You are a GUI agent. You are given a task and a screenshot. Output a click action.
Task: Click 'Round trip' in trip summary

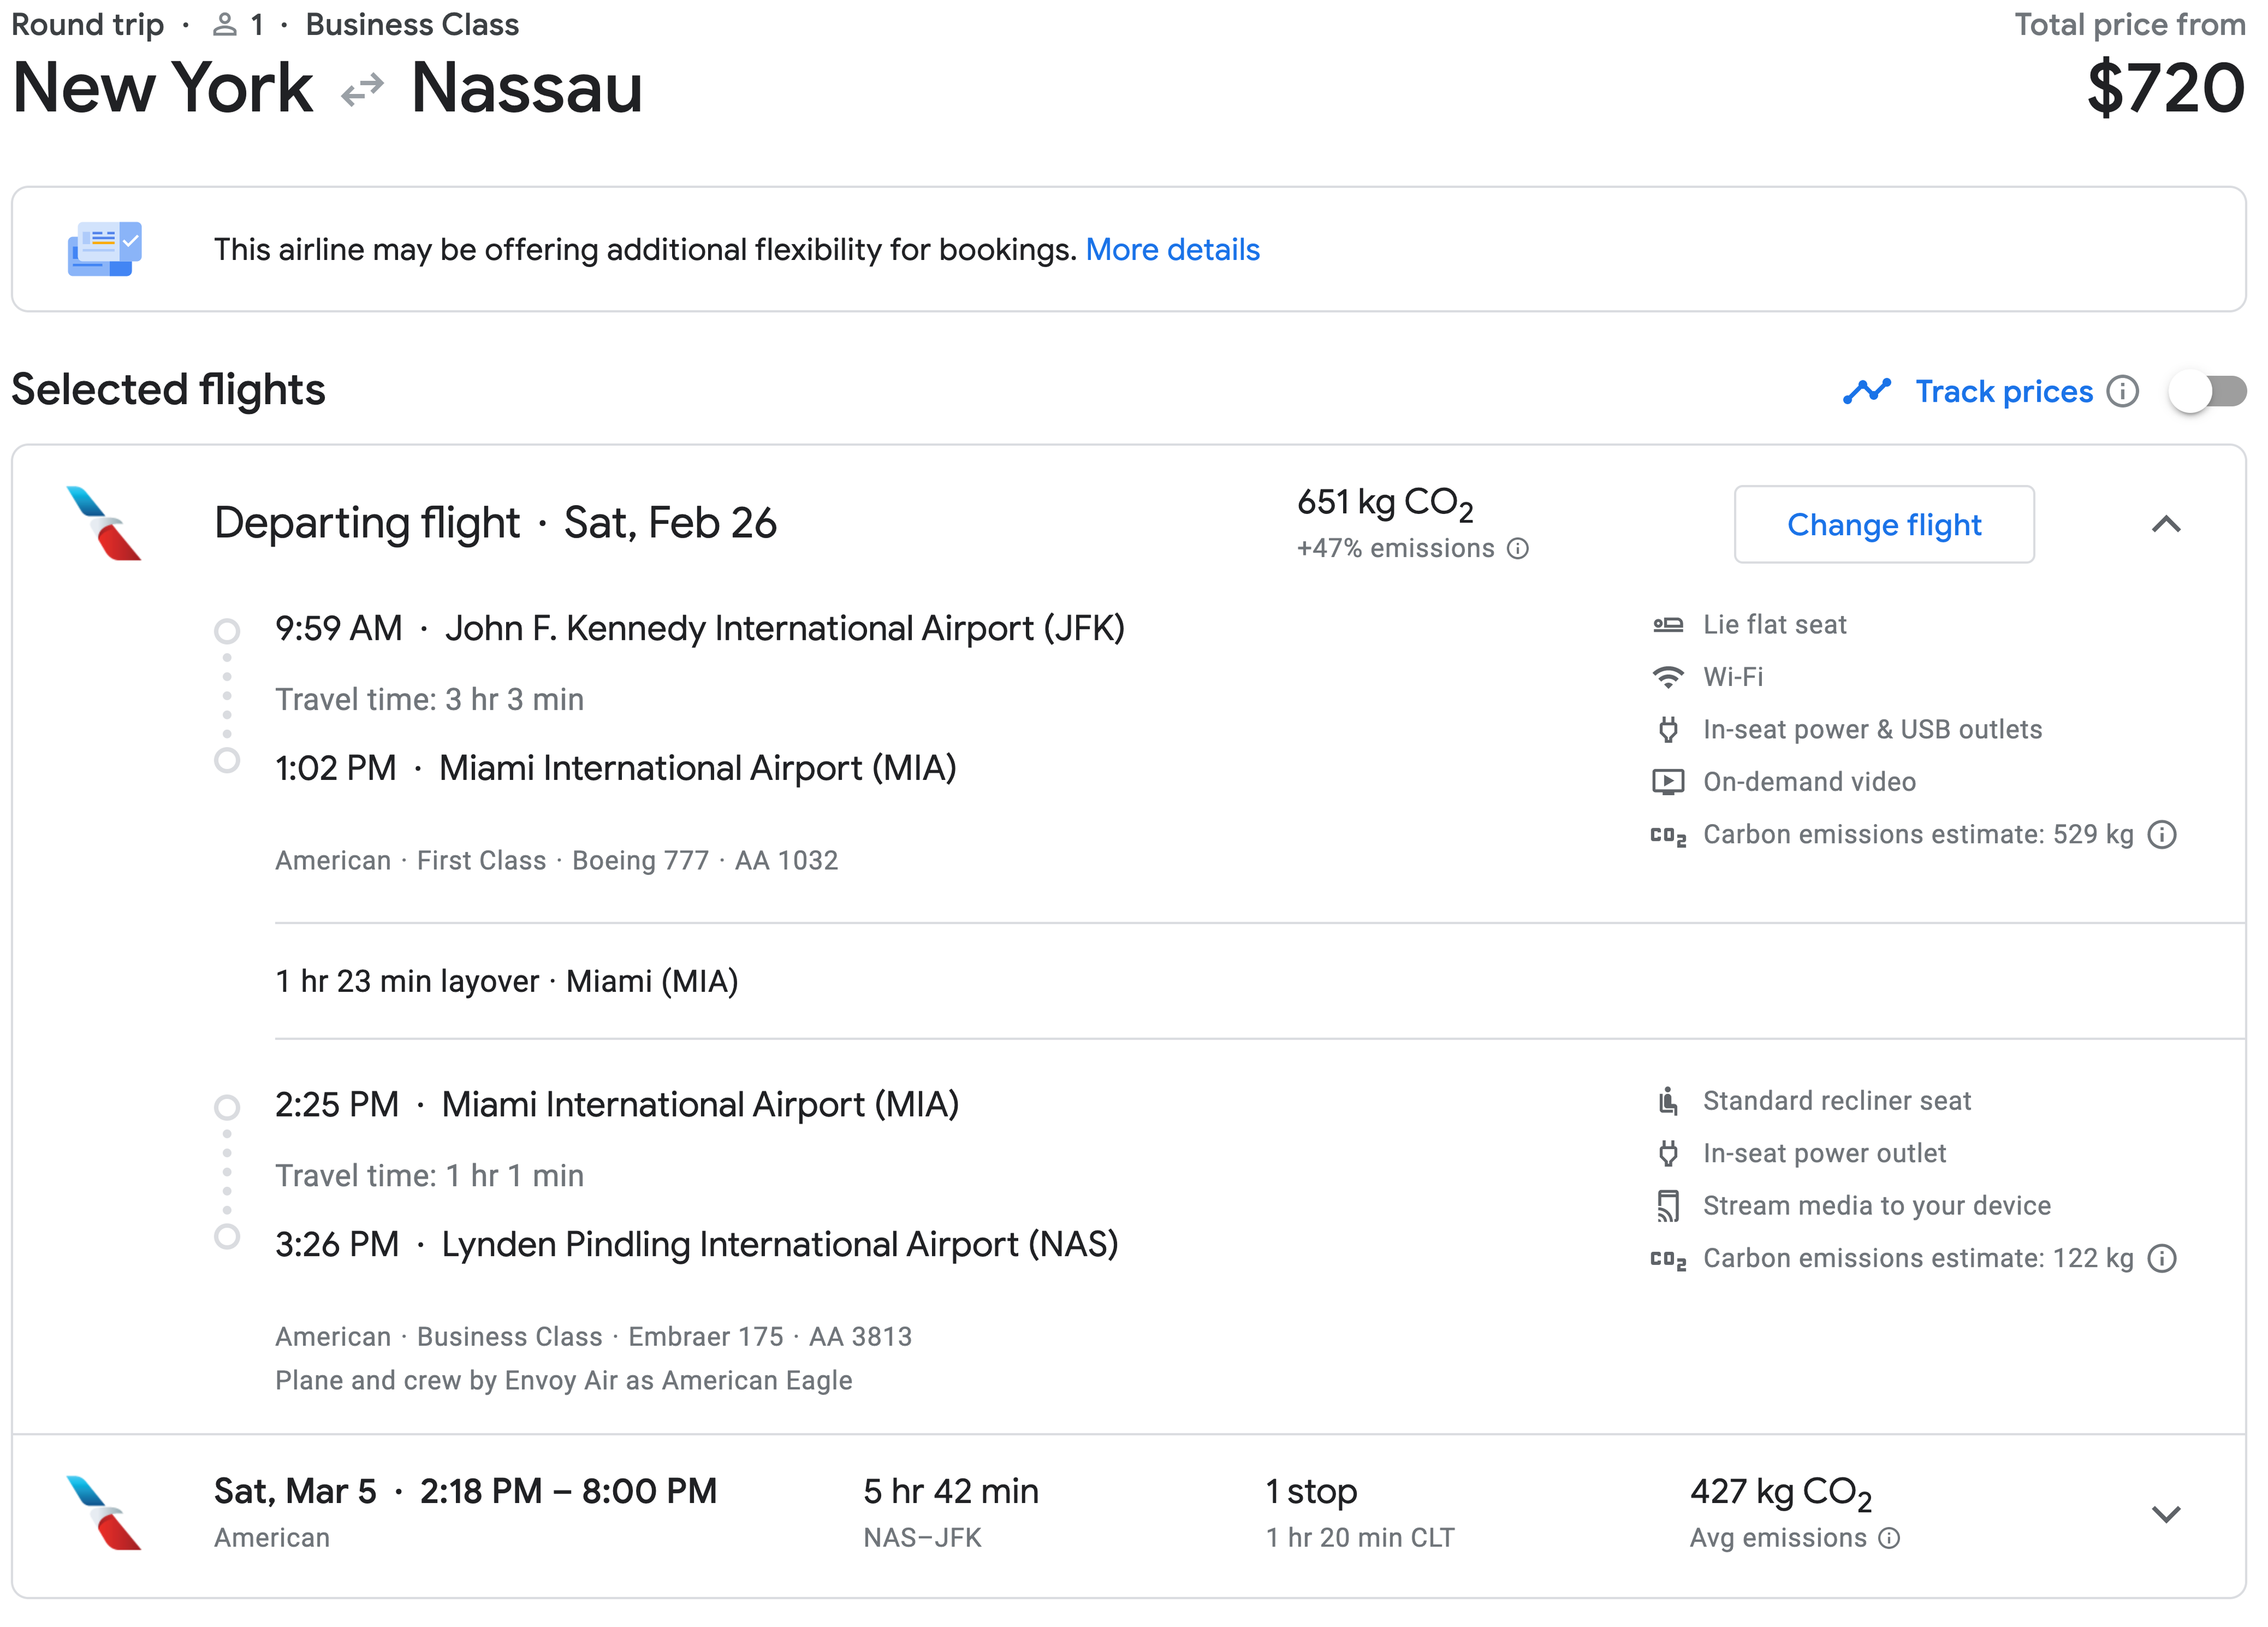[x=87, y=25]
